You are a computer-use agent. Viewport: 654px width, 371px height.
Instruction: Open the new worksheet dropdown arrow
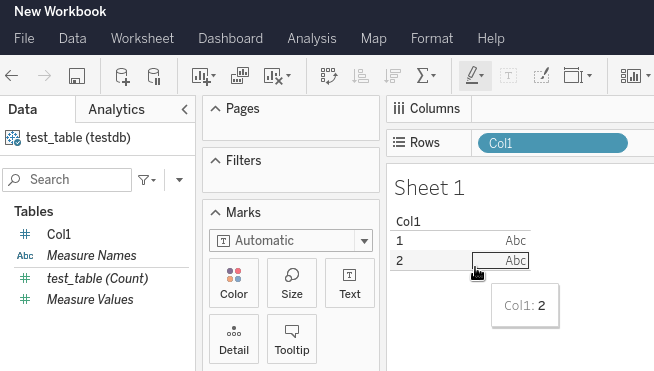[x=214, y=76]
